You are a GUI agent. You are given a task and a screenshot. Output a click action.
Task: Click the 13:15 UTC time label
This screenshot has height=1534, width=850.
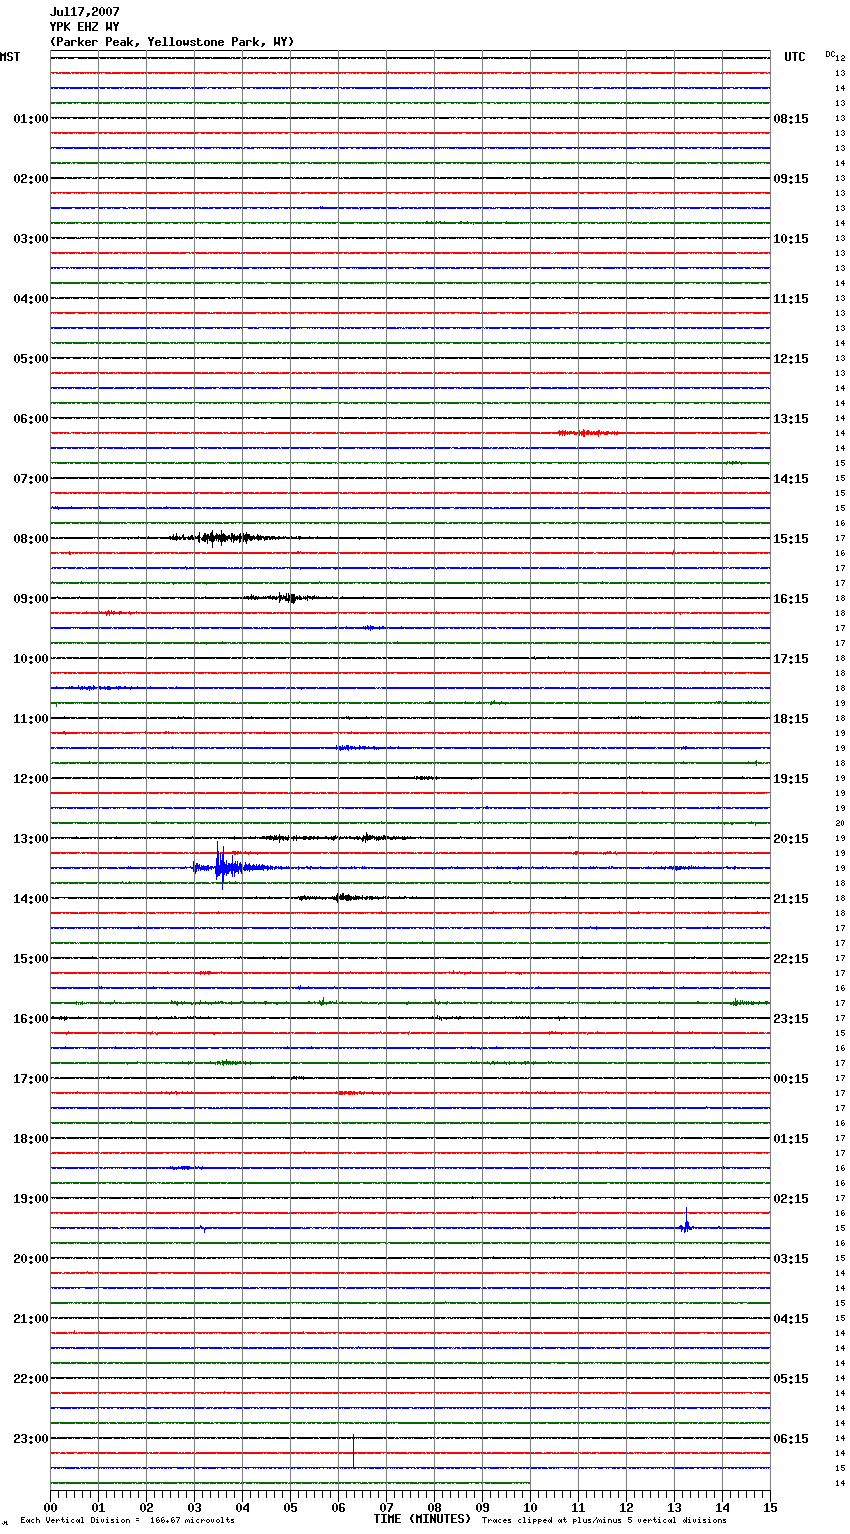point(791,419)
